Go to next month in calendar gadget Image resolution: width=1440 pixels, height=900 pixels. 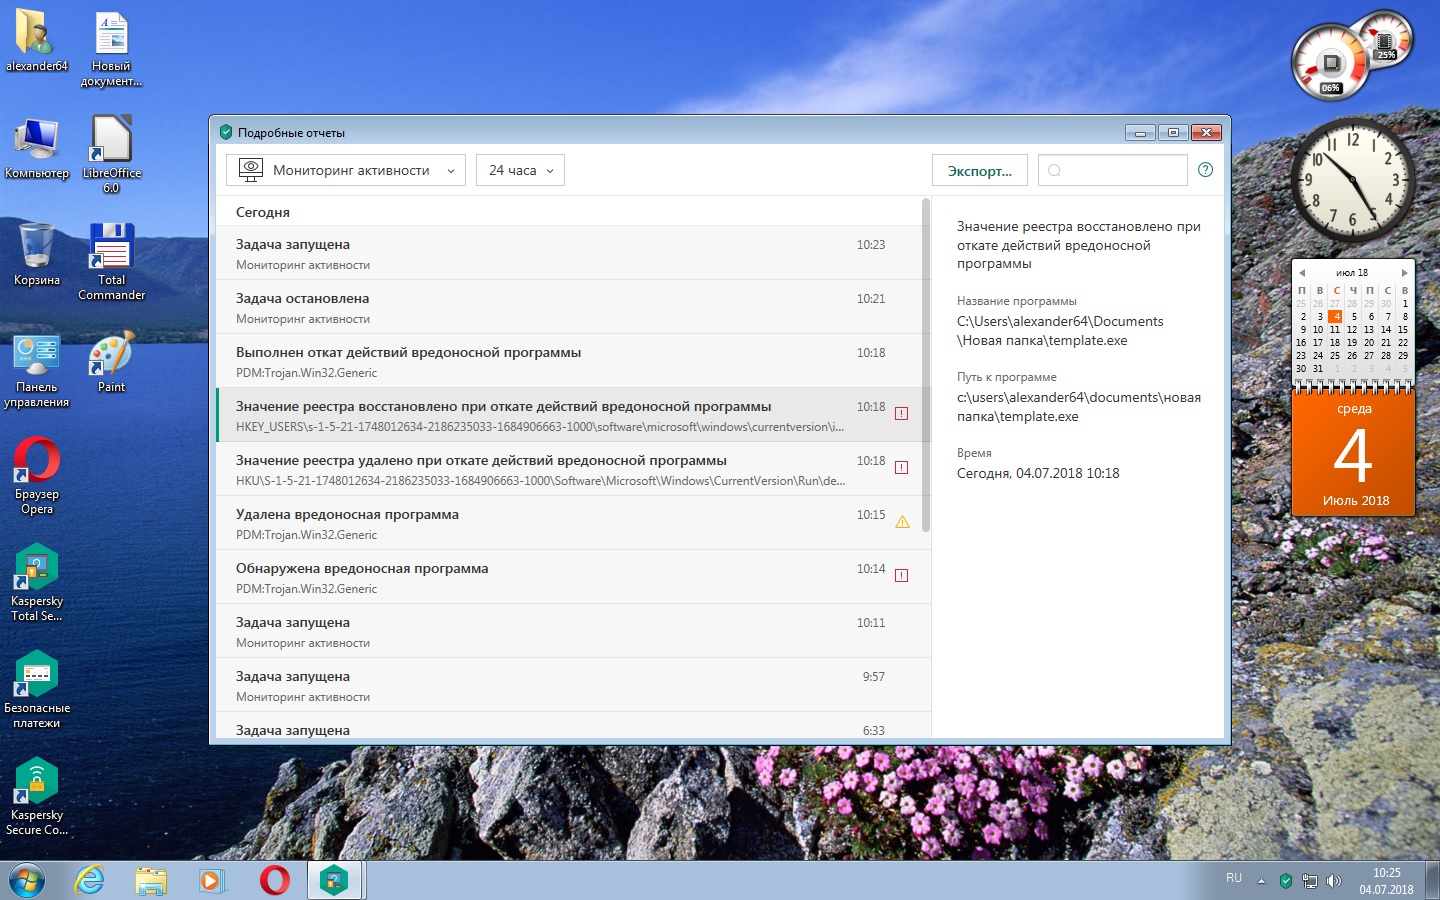(x=1404, y=272)
